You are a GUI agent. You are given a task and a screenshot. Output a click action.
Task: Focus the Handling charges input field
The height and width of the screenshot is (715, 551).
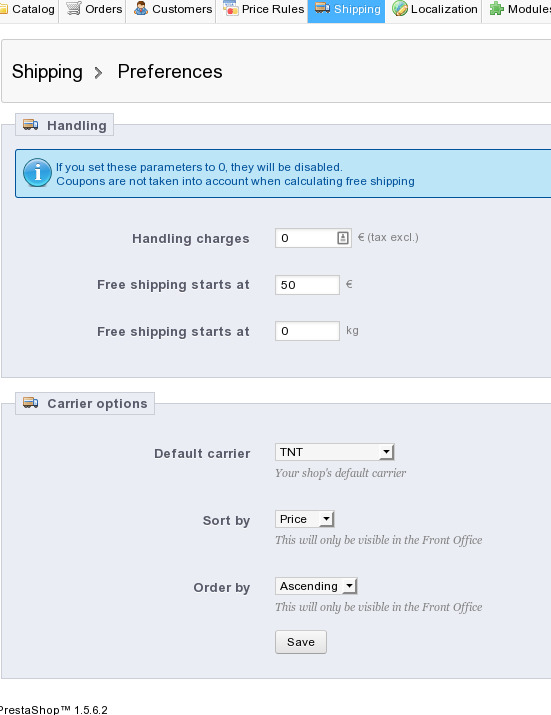[313, 238]
